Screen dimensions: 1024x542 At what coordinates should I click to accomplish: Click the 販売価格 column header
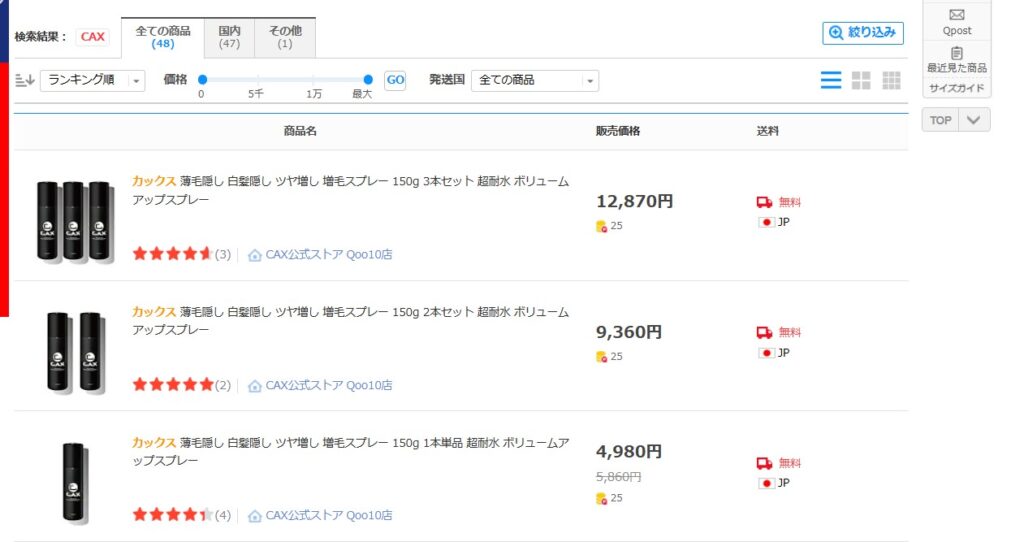pos(618,131)
